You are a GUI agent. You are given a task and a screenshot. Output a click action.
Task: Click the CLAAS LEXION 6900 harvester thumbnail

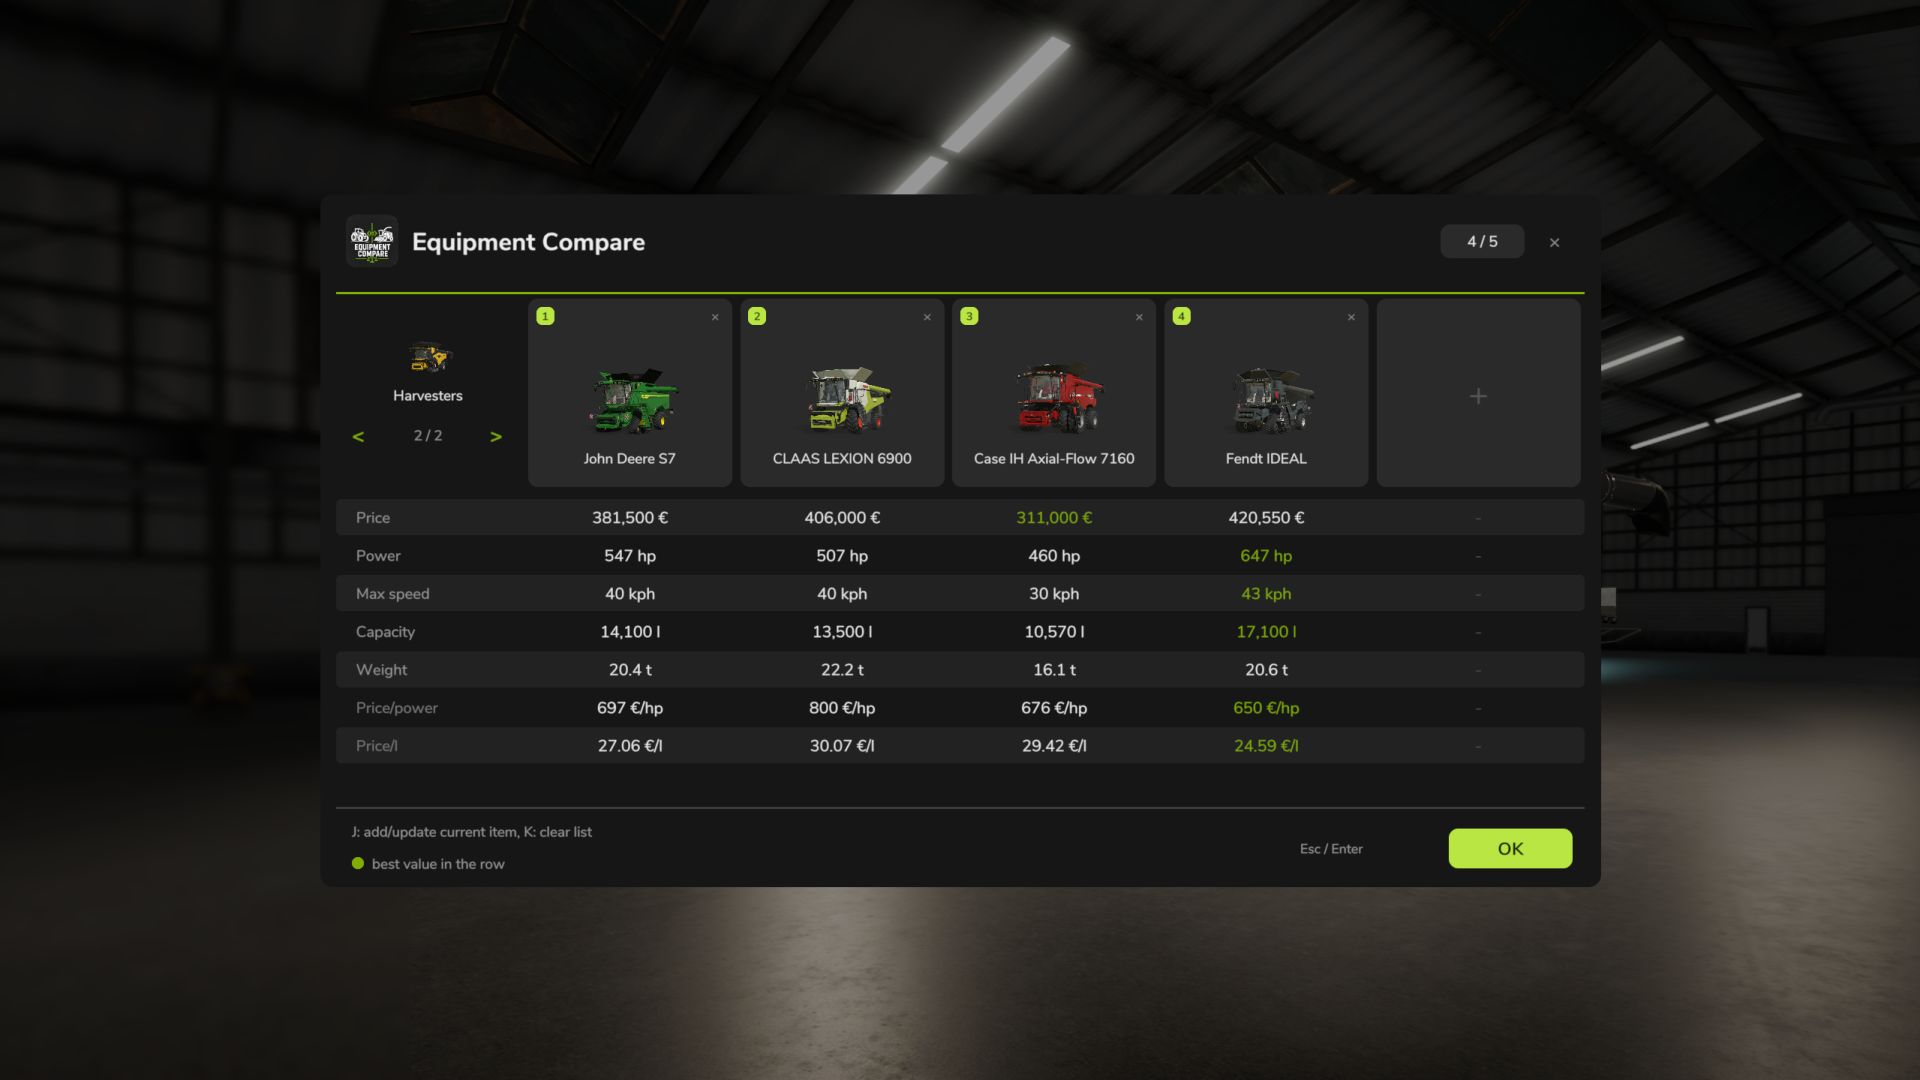tap(848, 399)
